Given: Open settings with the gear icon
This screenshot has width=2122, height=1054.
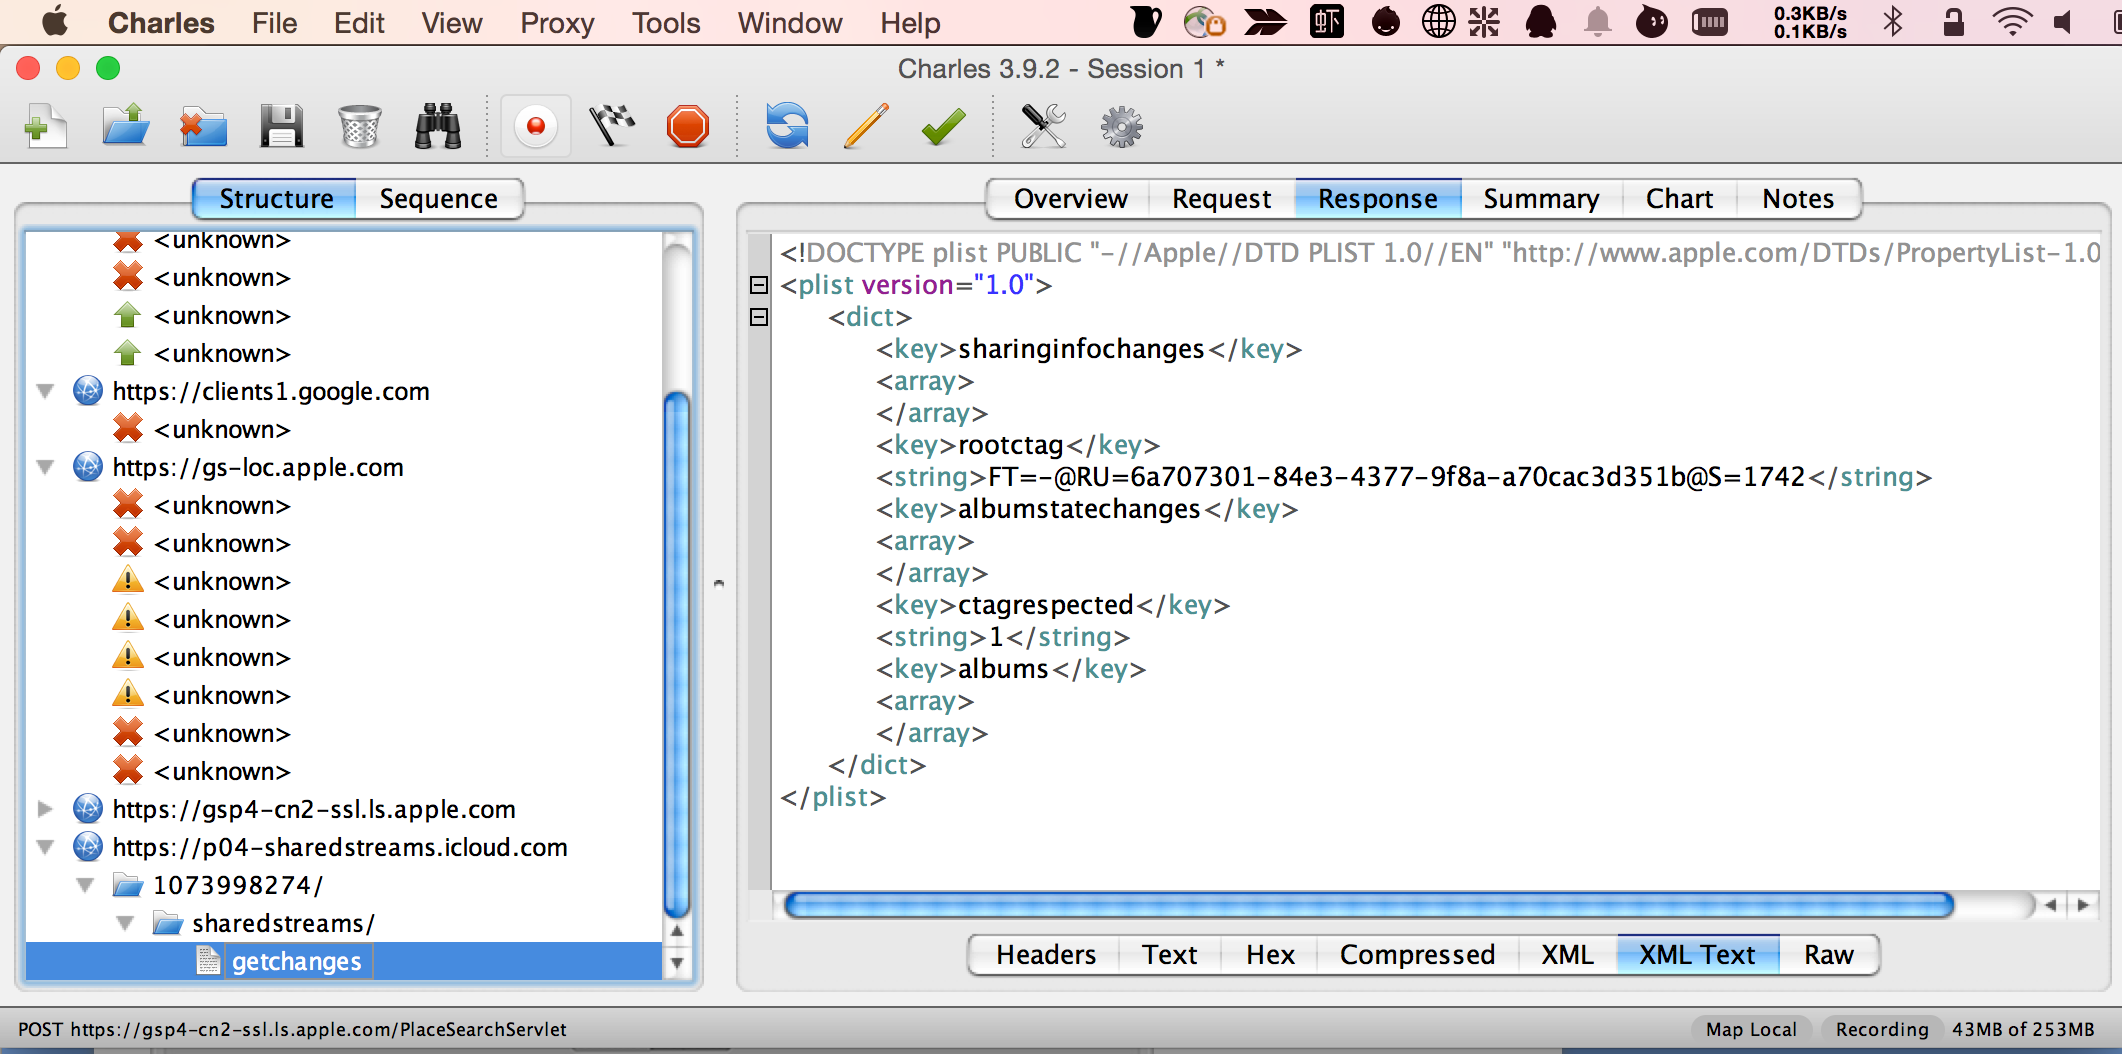Looking at the screenshot, I should (1122, 127).
